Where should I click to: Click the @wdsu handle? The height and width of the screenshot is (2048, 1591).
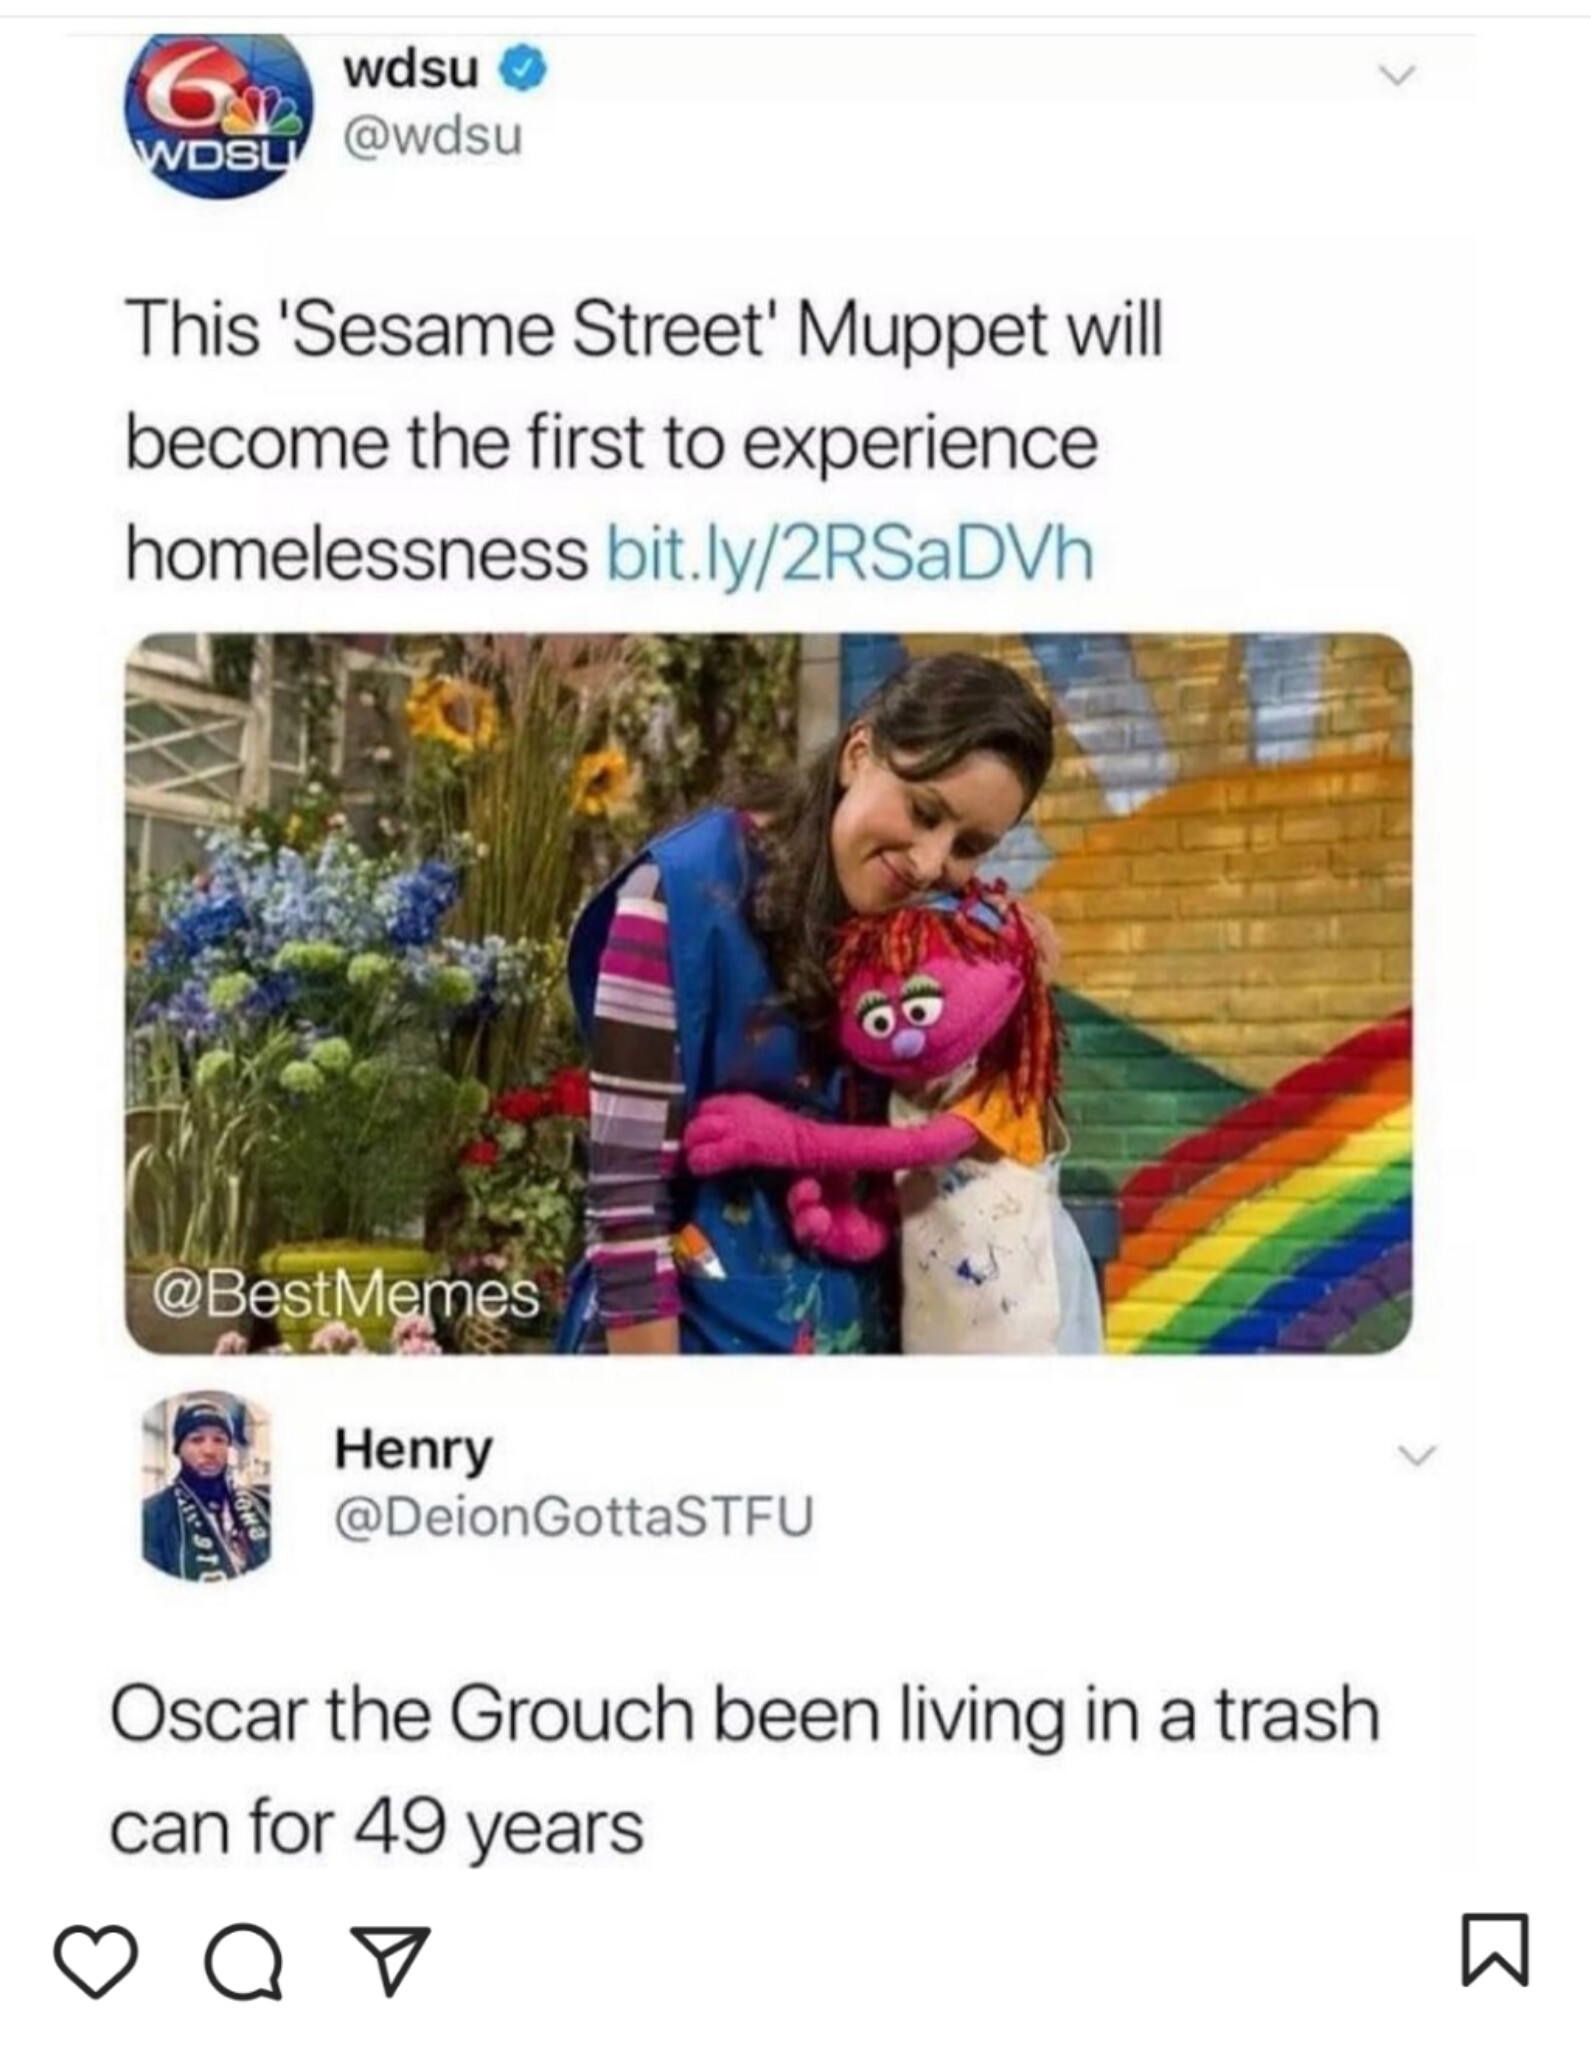[x=433, y=137]
